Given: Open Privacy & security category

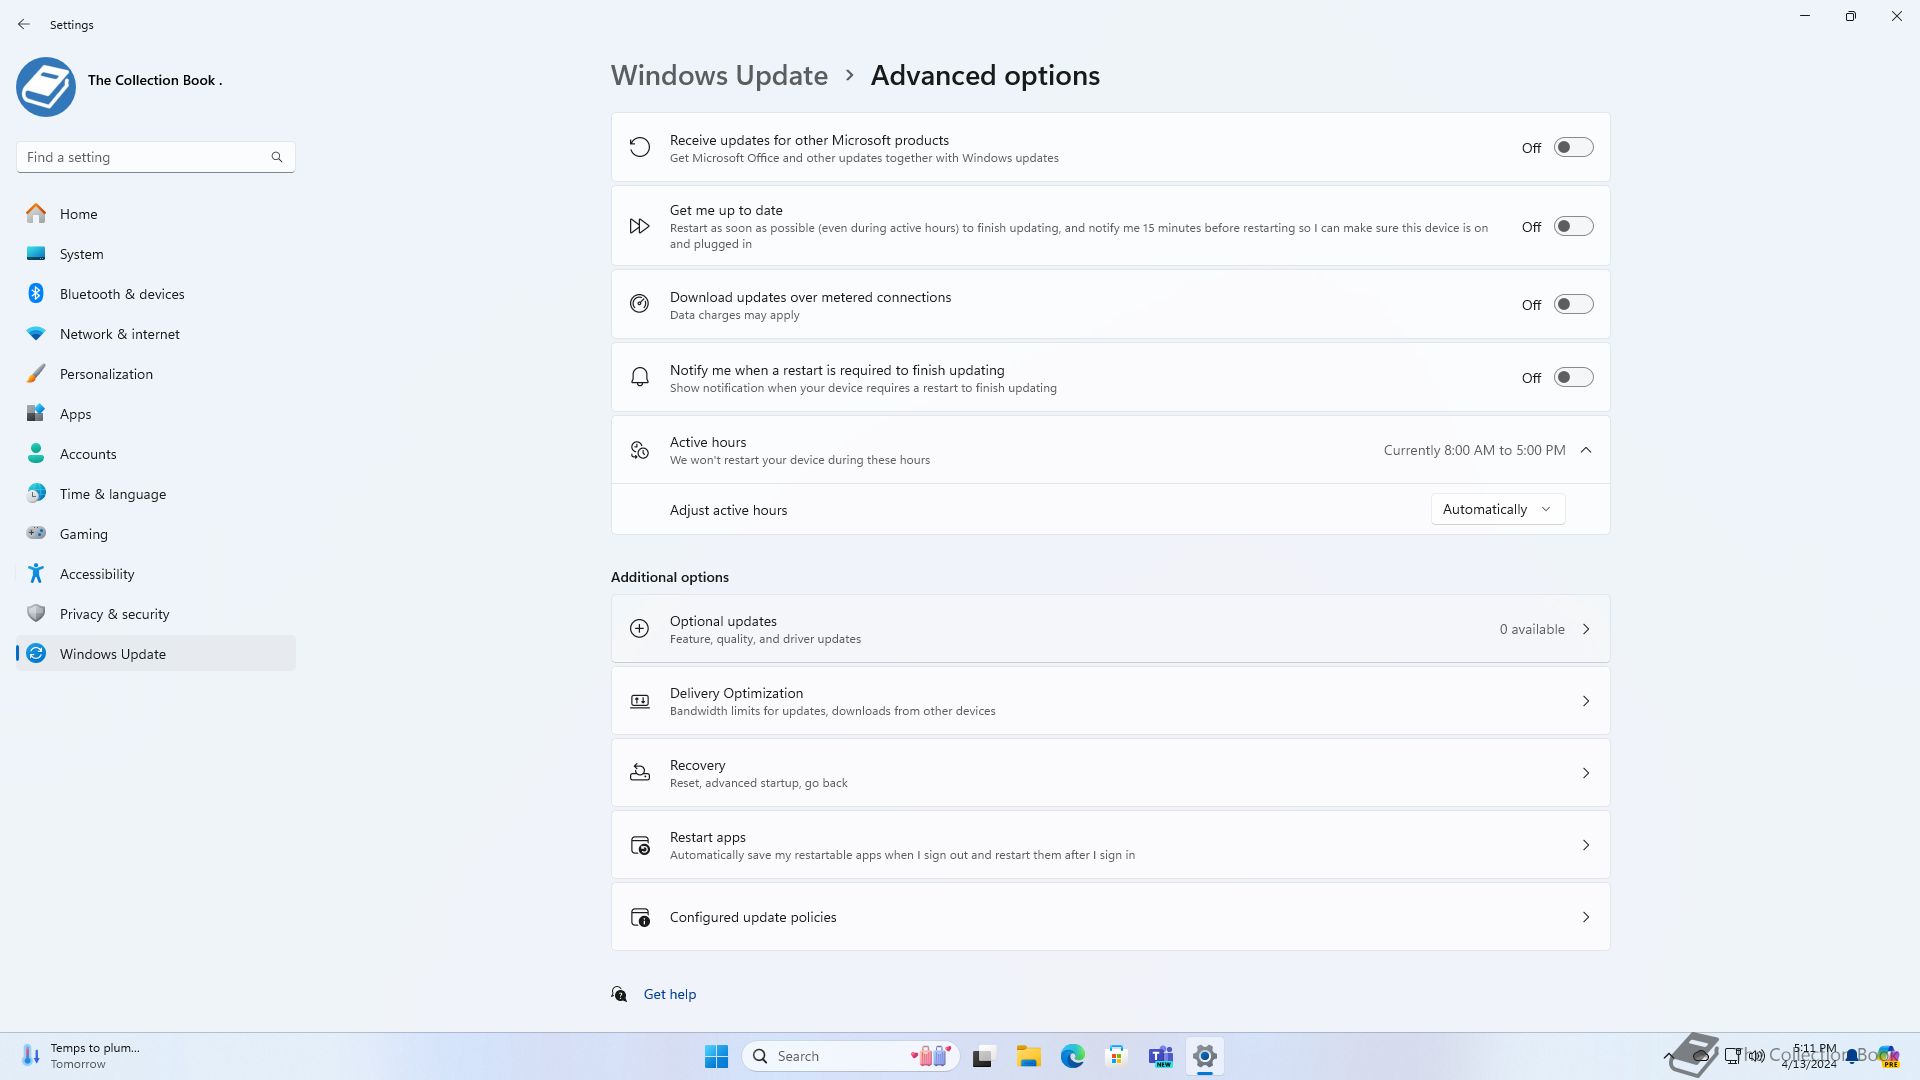Looking at the screenshot, I should (x=156, y=613).
